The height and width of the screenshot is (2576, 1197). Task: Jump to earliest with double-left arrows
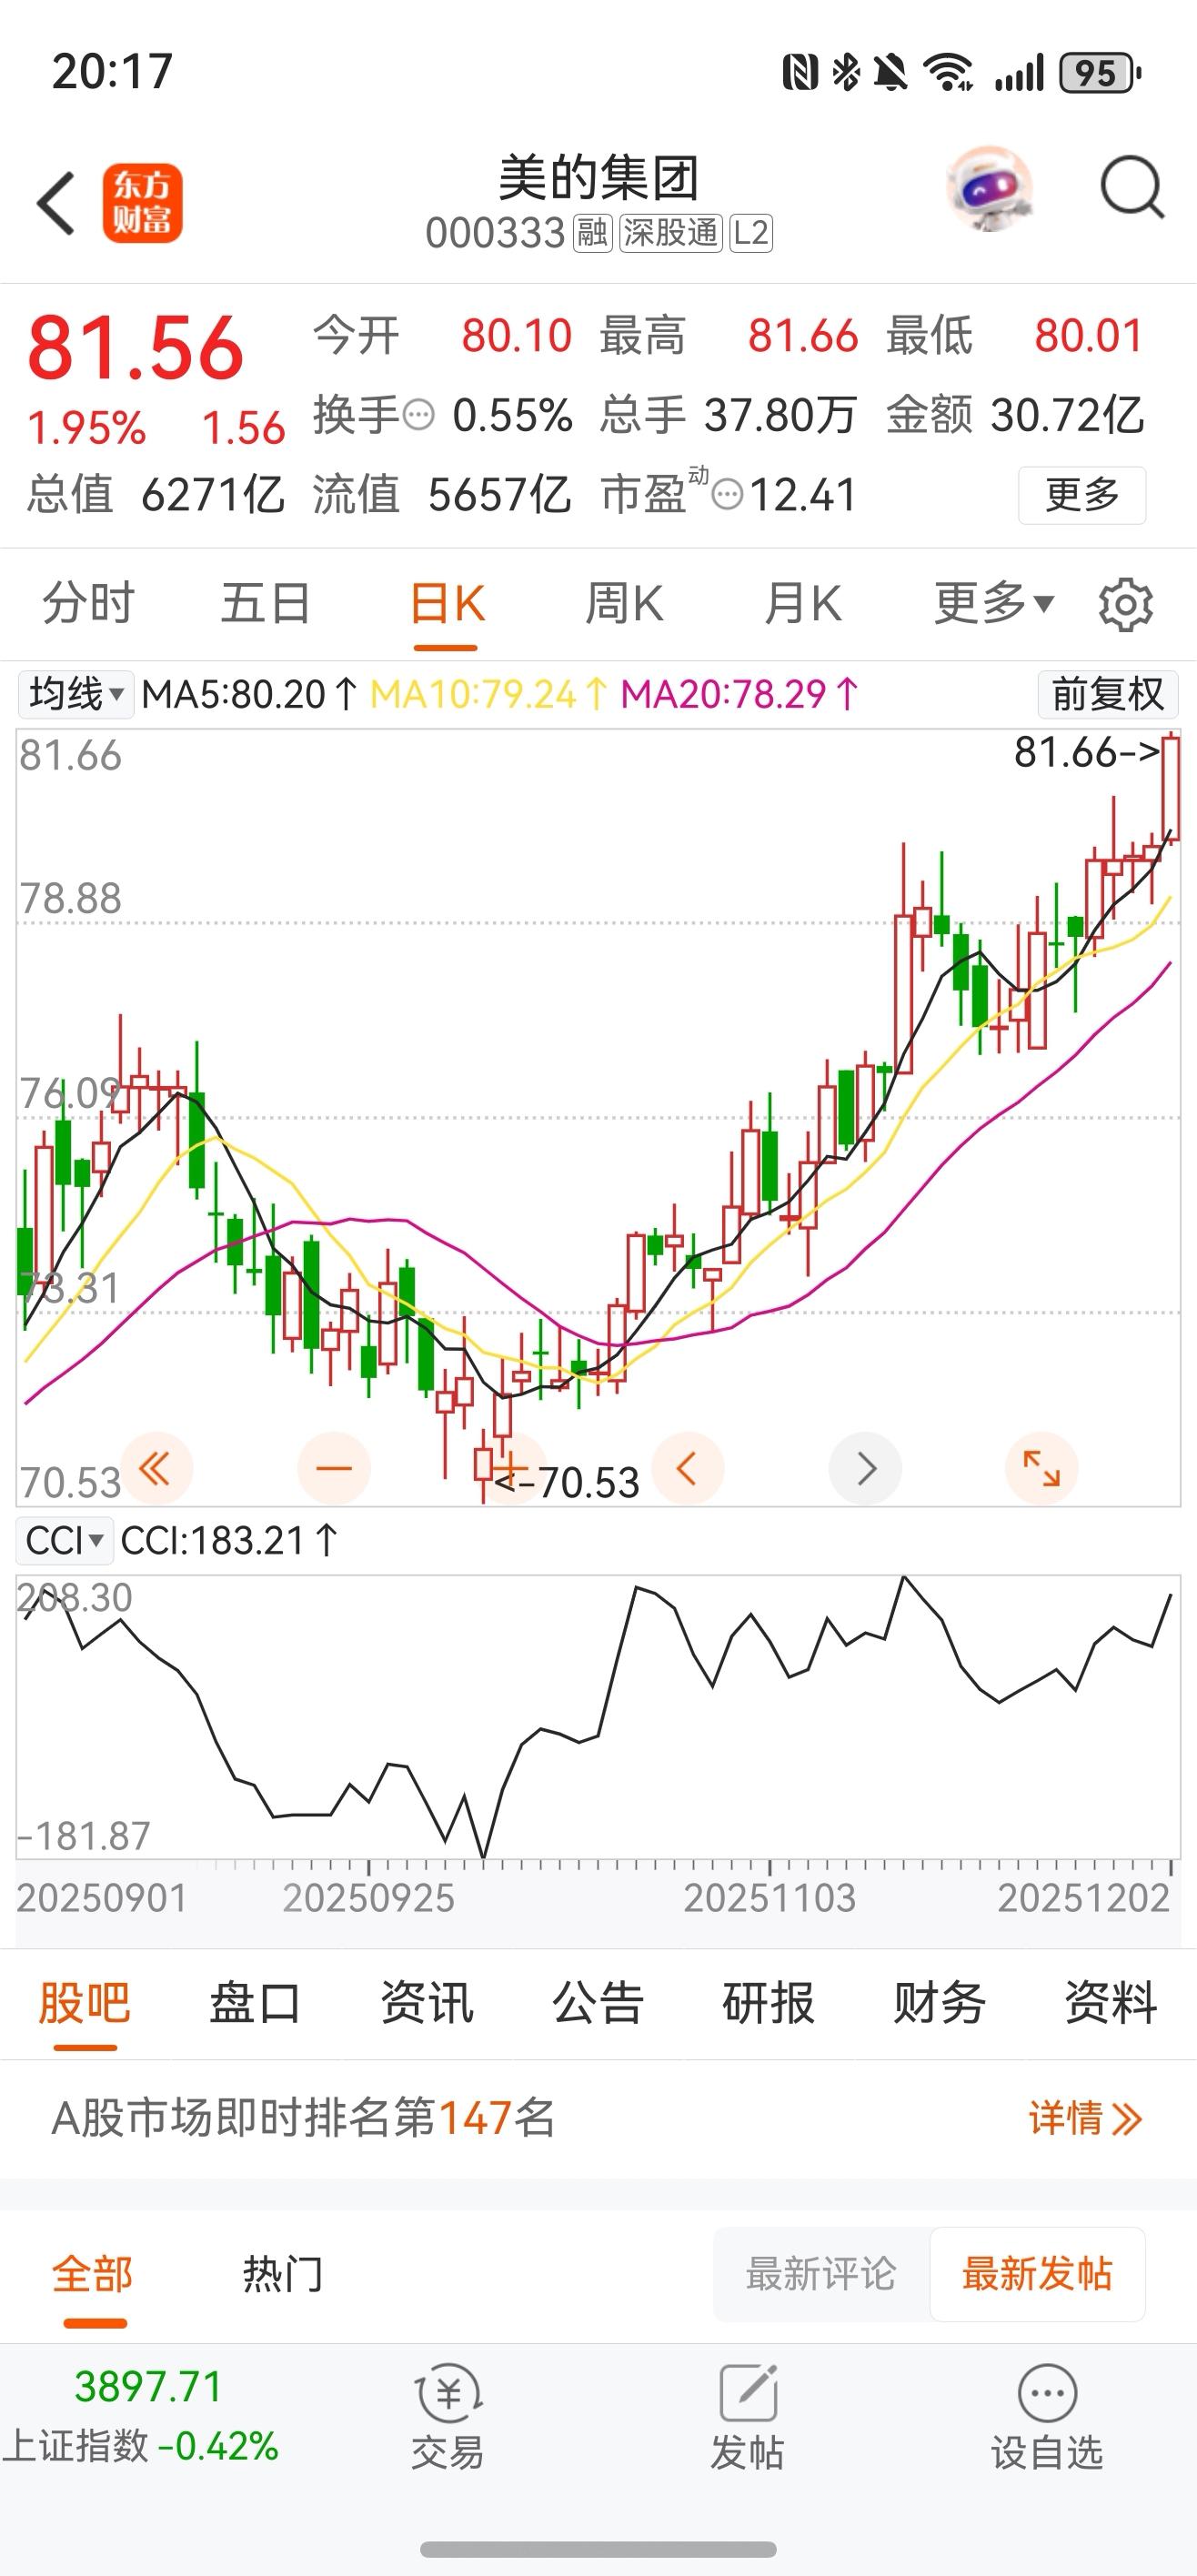coord(156,1468)
